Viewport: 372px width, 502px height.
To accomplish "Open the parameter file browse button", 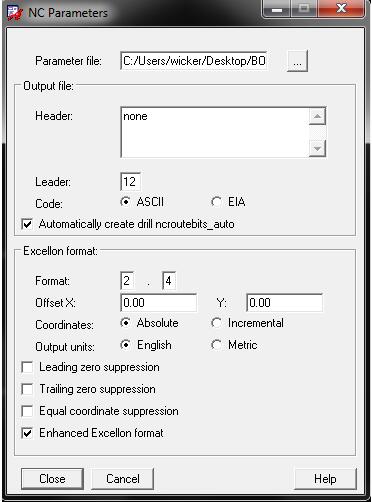I will pos(297,61).
